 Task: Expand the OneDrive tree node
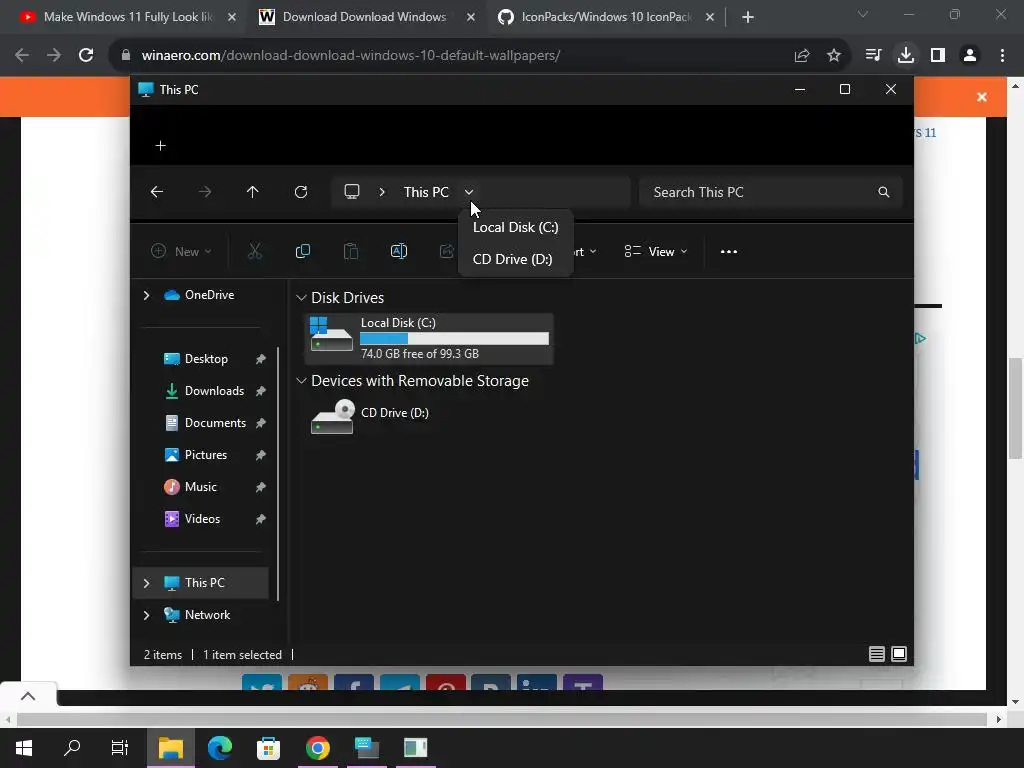[146, 295]
